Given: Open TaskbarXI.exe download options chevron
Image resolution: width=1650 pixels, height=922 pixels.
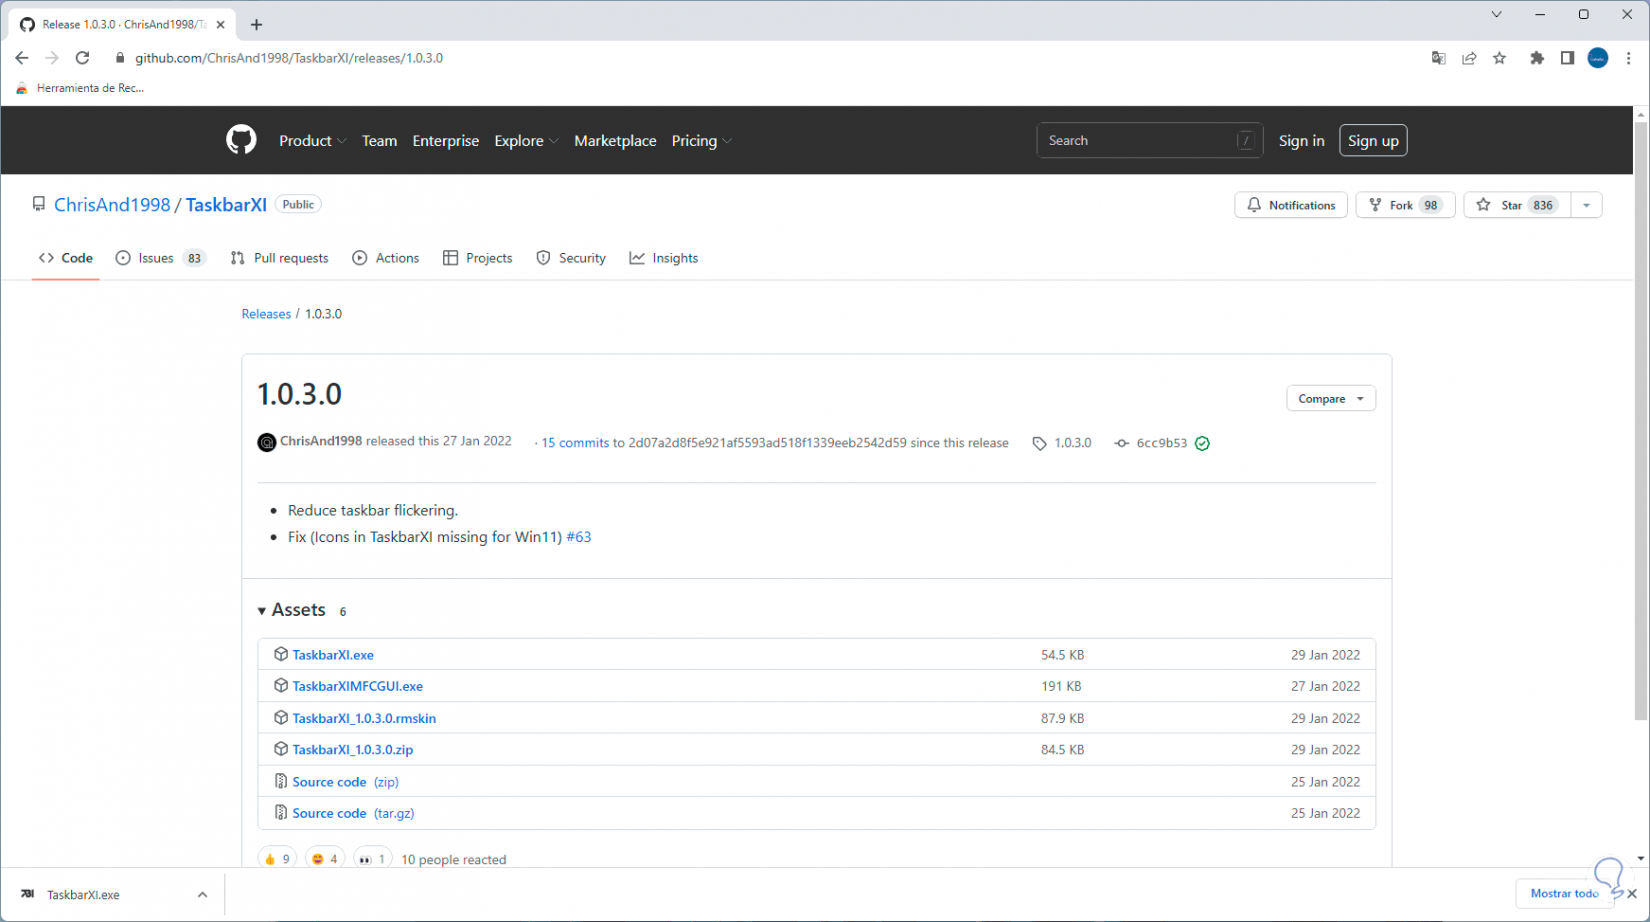Looking at the screenshot, I should [x=202, y=895].
